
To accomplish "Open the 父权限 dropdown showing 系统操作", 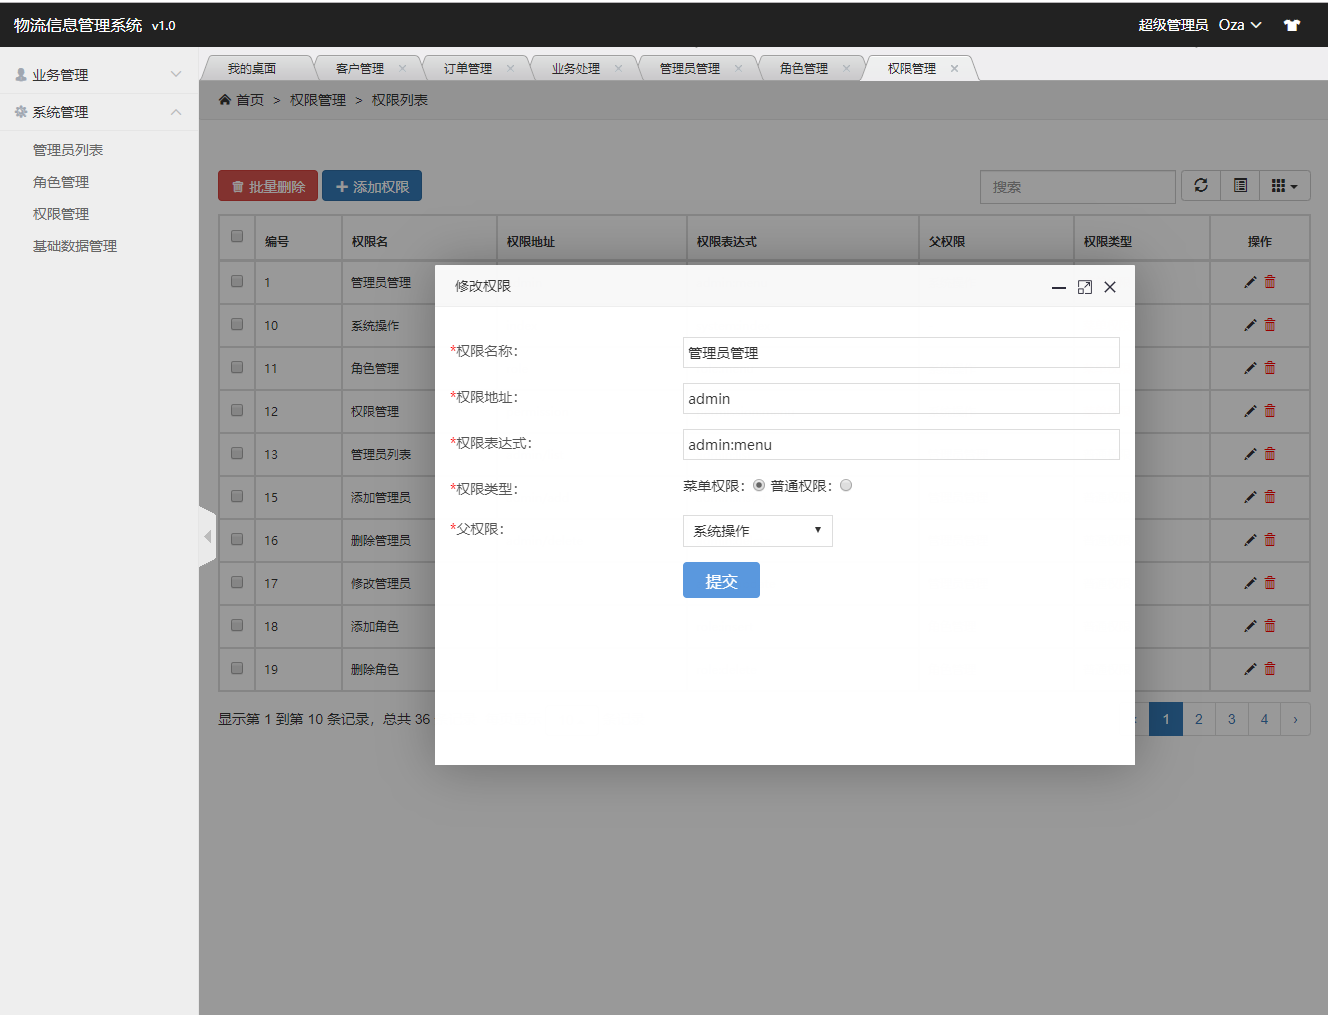I will coord(757,530).
